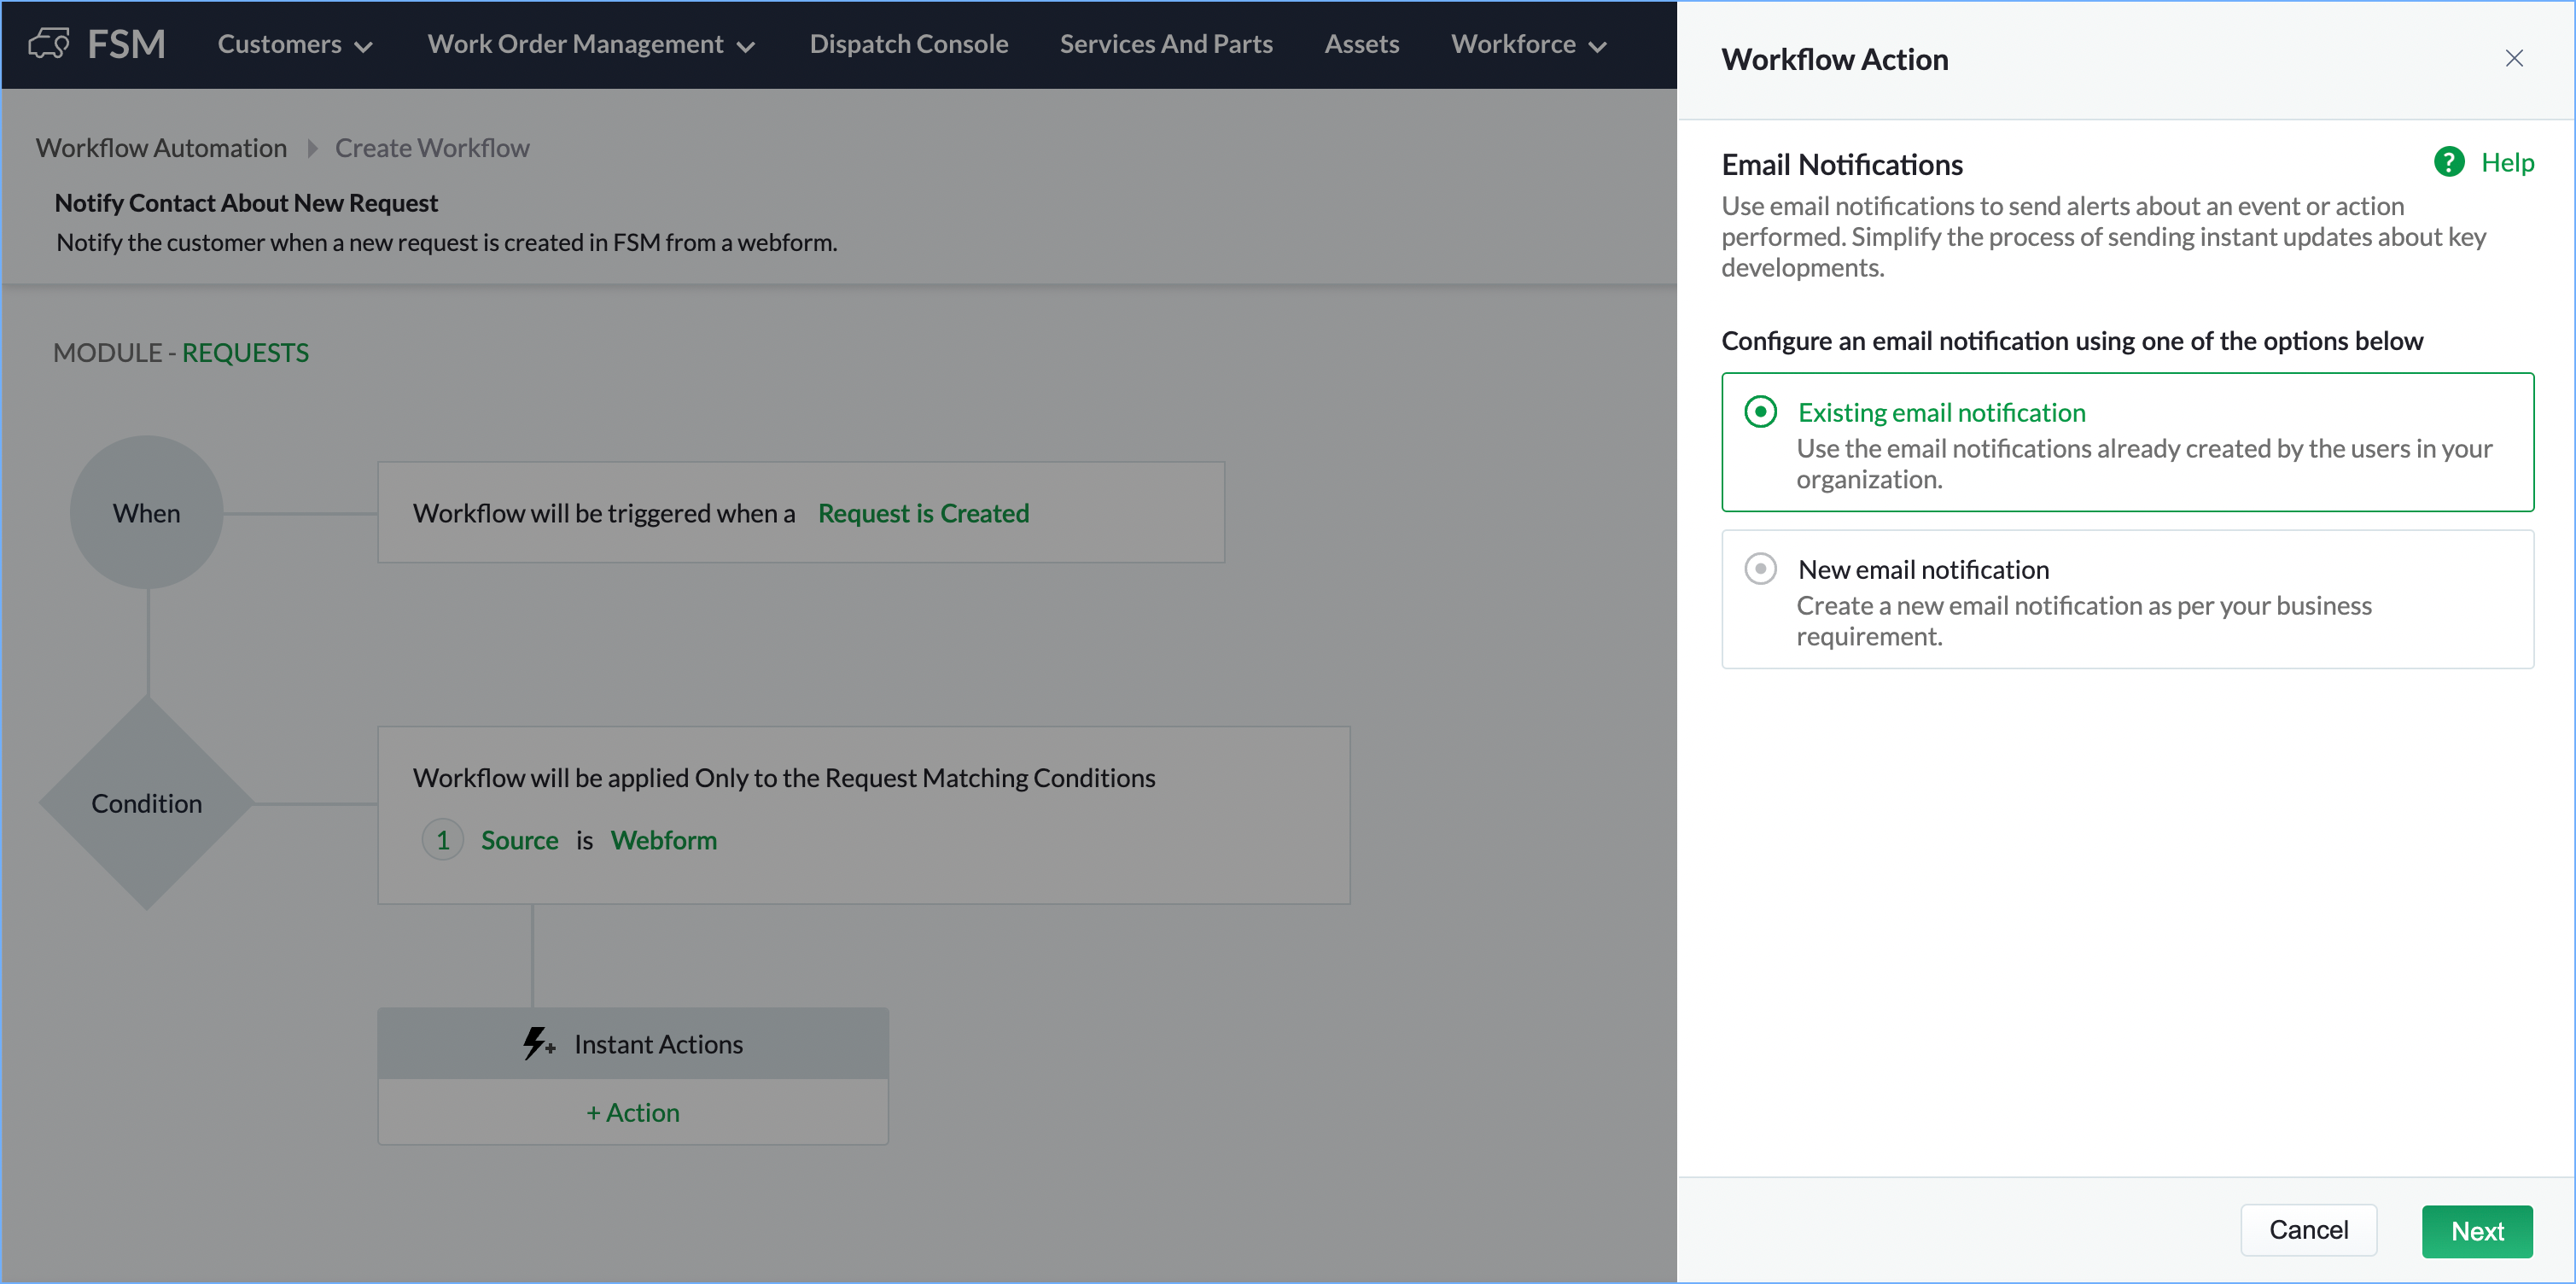Click the Request is Created trigger link

[x=923, y=513]
